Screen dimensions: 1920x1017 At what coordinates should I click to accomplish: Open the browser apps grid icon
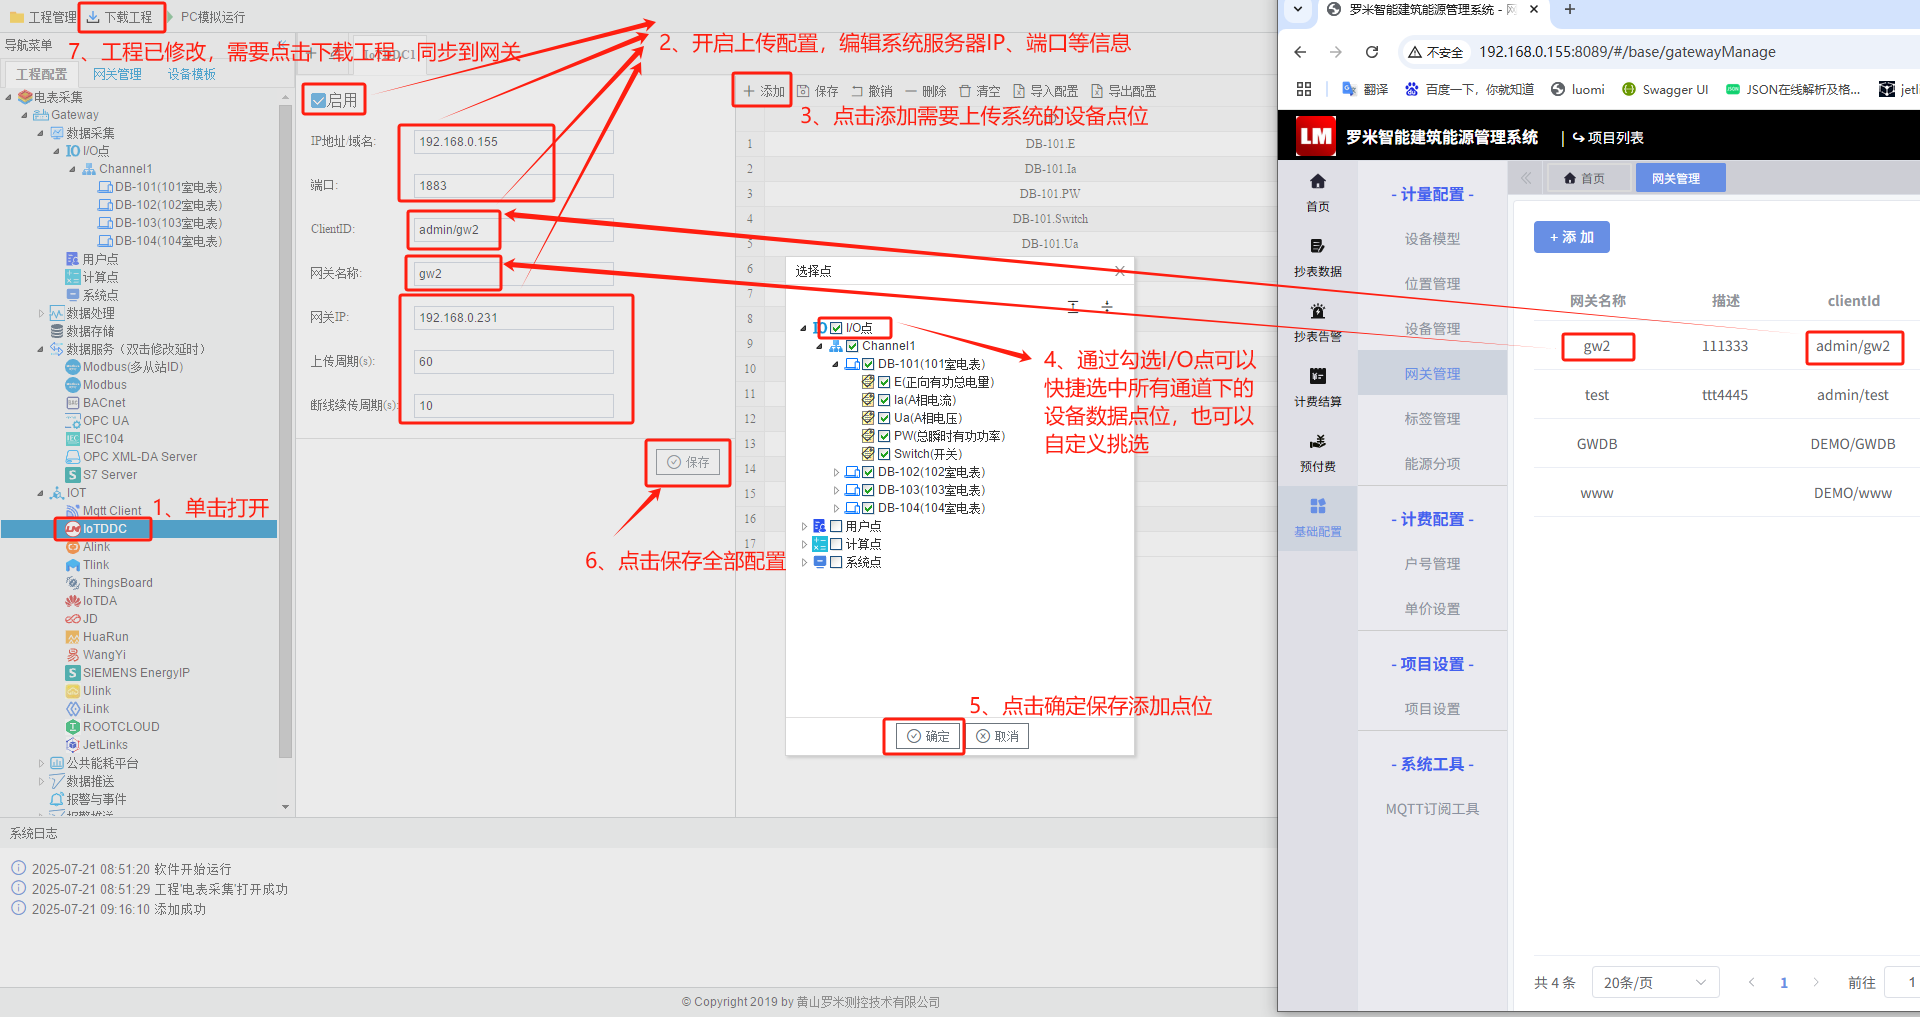1304,89
